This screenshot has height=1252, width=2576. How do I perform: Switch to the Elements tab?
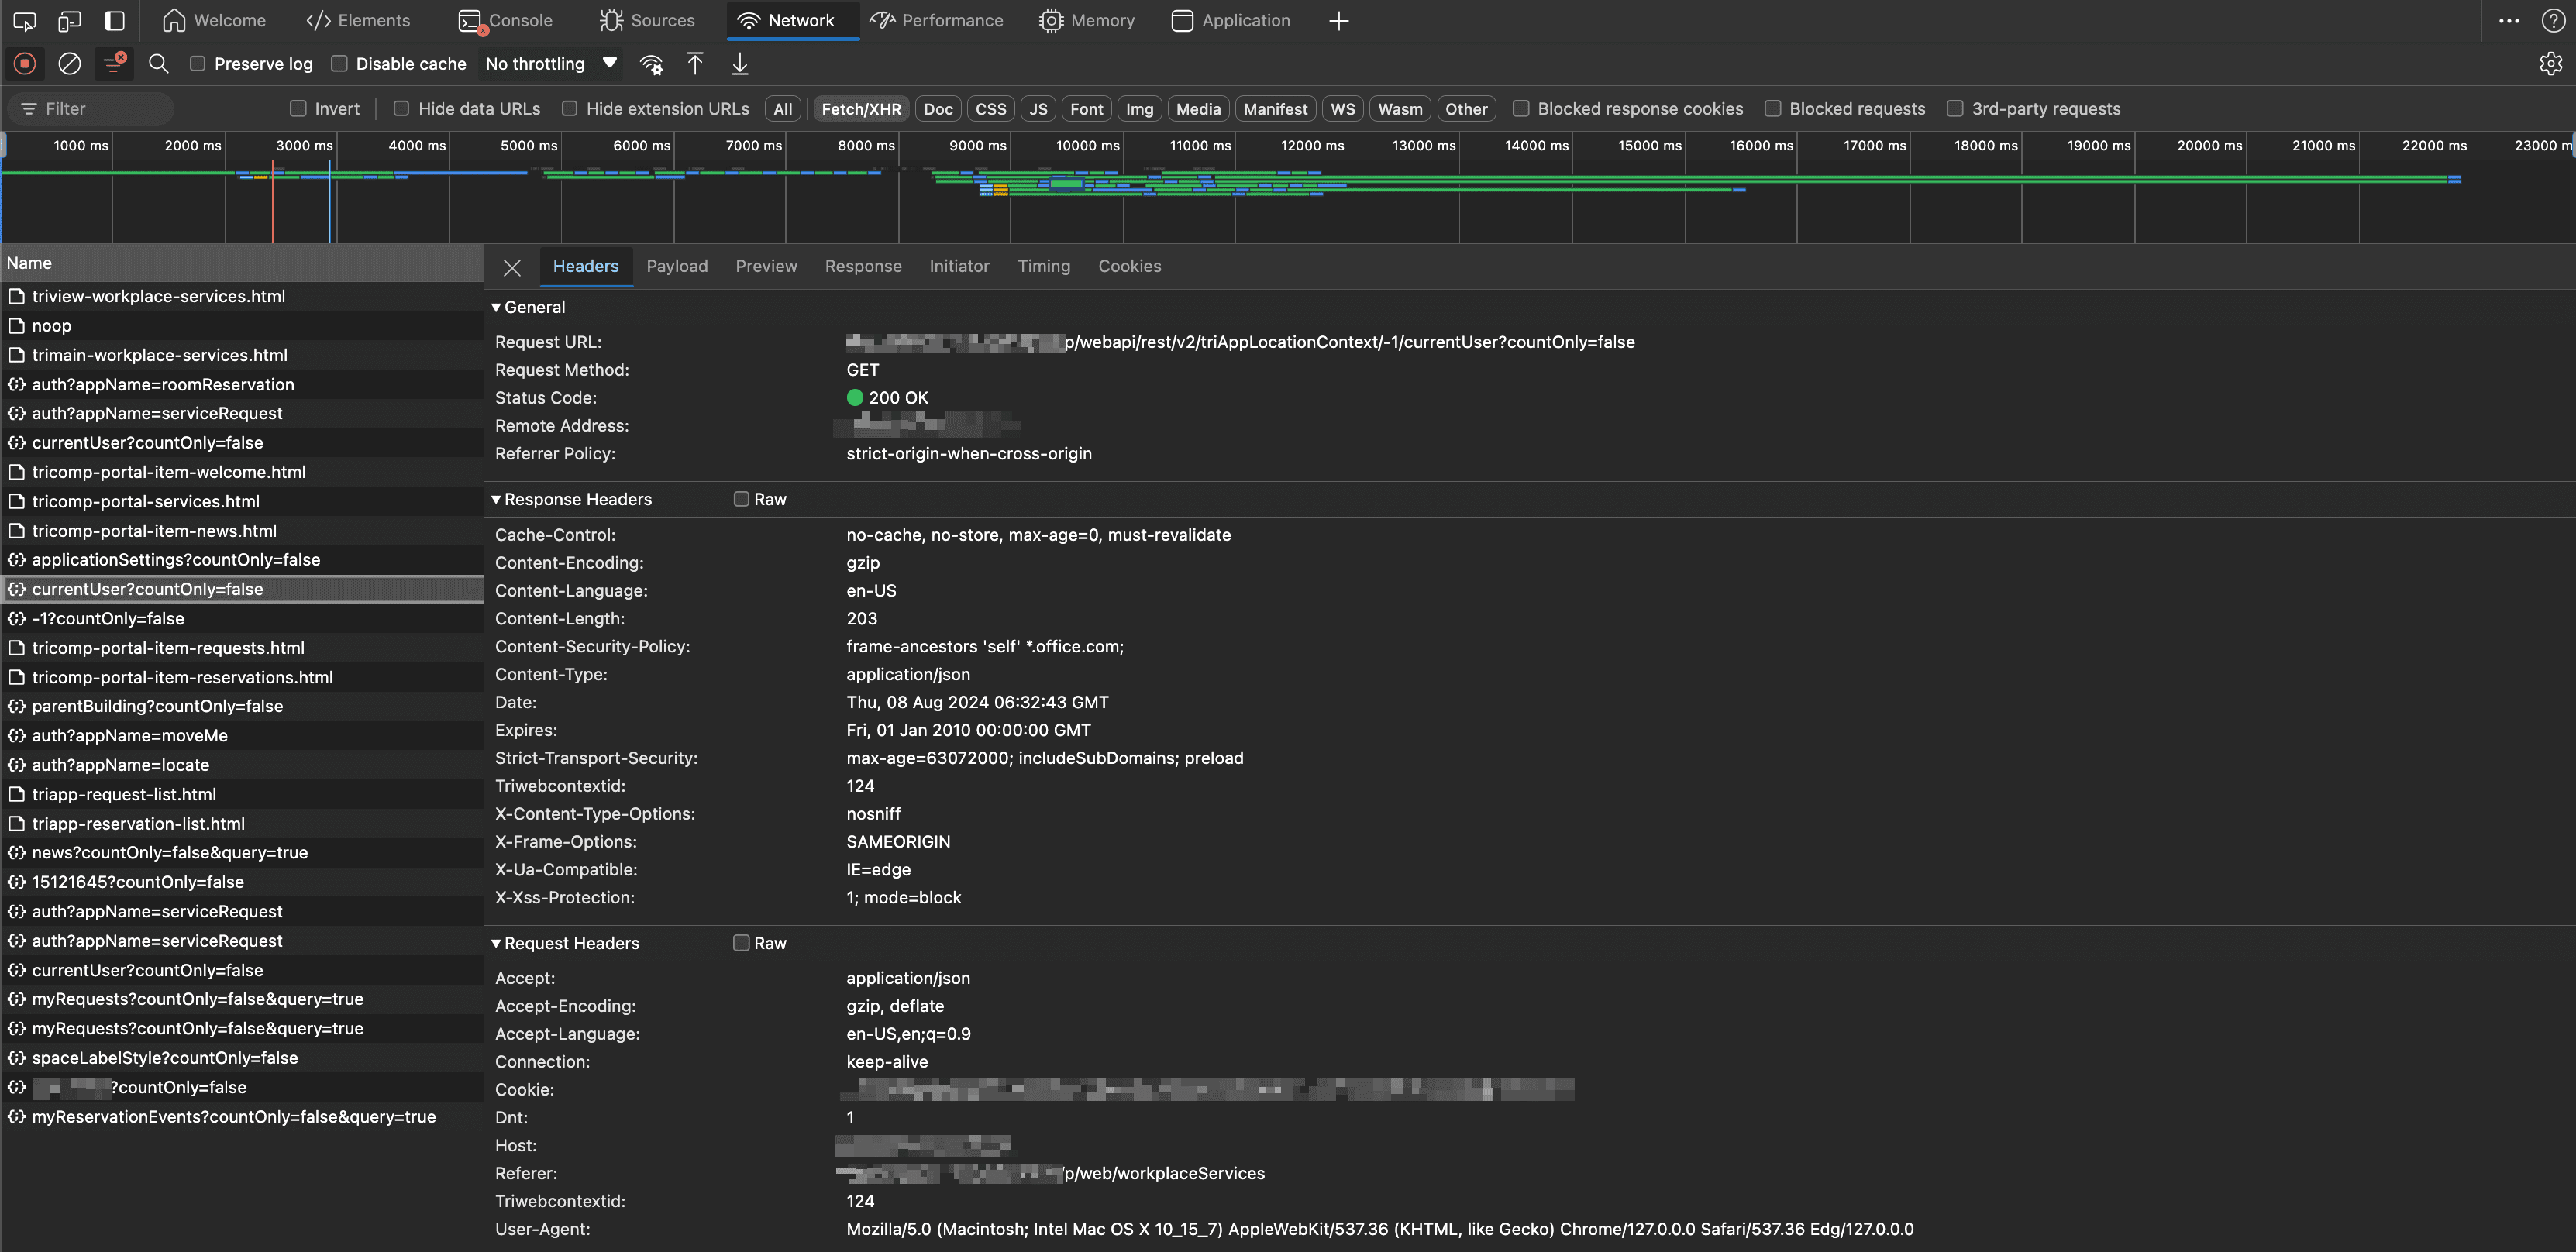pyautogui.click(x=358, y=20)
